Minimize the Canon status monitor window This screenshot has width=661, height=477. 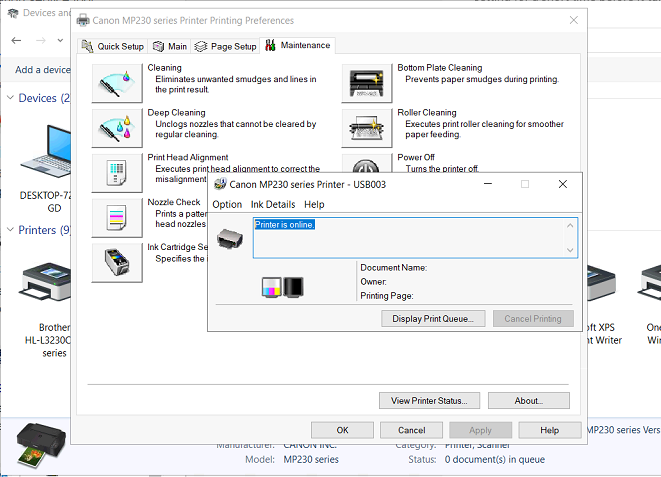(x=488, y=184)
